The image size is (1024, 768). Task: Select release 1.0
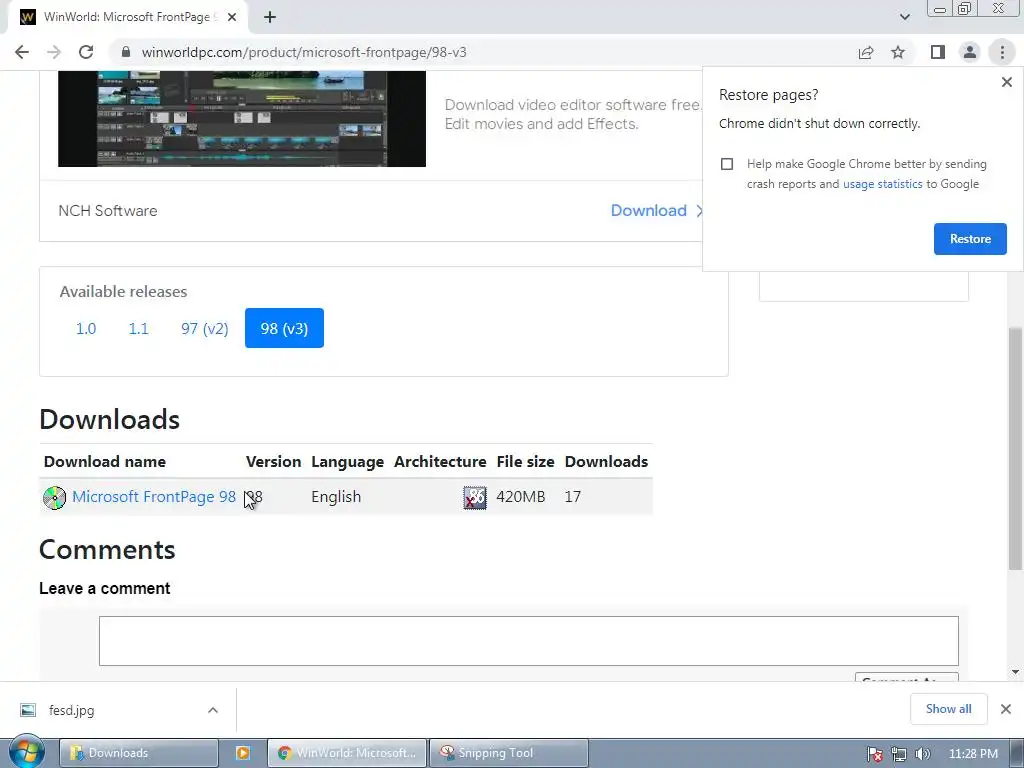tap(86, 328)
